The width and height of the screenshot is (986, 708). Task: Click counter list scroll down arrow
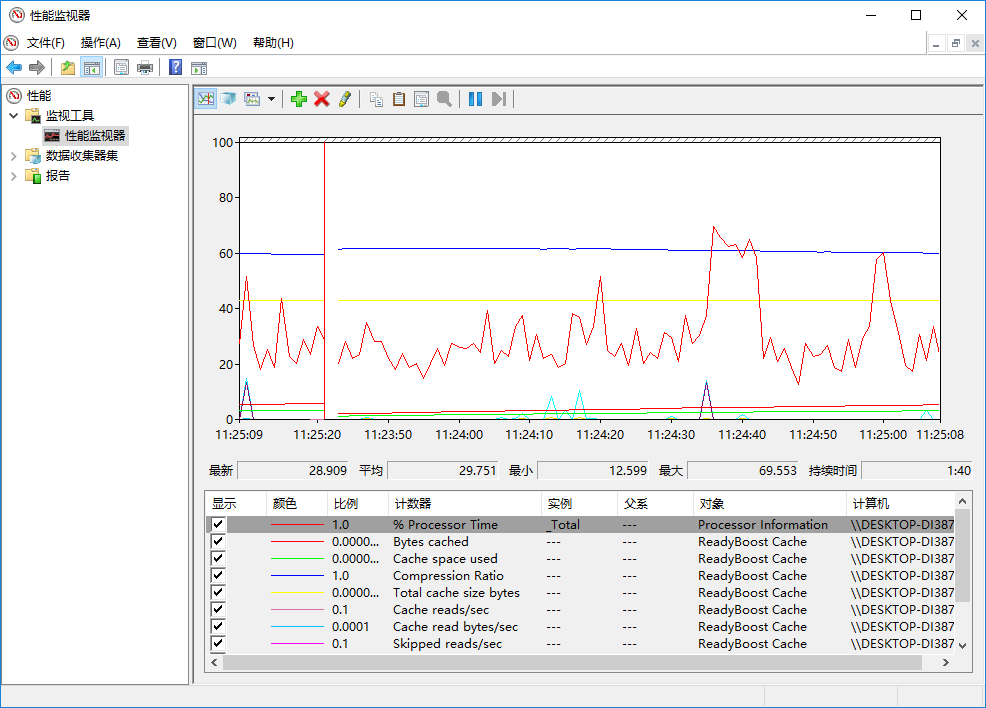[962, 646]
